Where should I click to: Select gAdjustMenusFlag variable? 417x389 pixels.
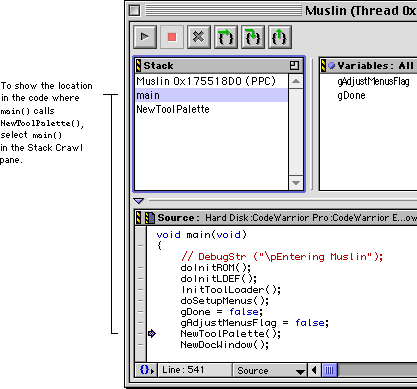coord(373,81)
